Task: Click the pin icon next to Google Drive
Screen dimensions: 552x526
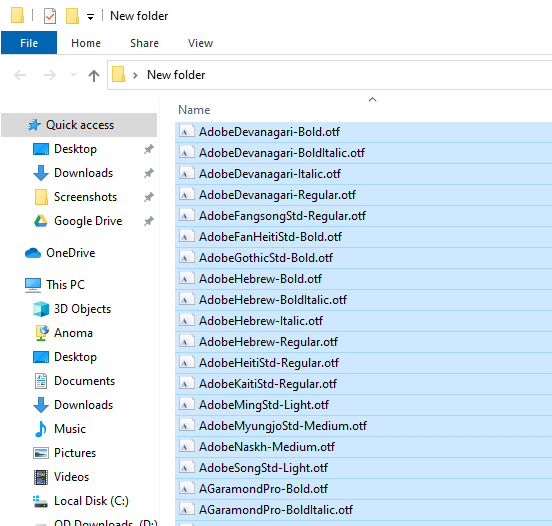Action: 149,221
